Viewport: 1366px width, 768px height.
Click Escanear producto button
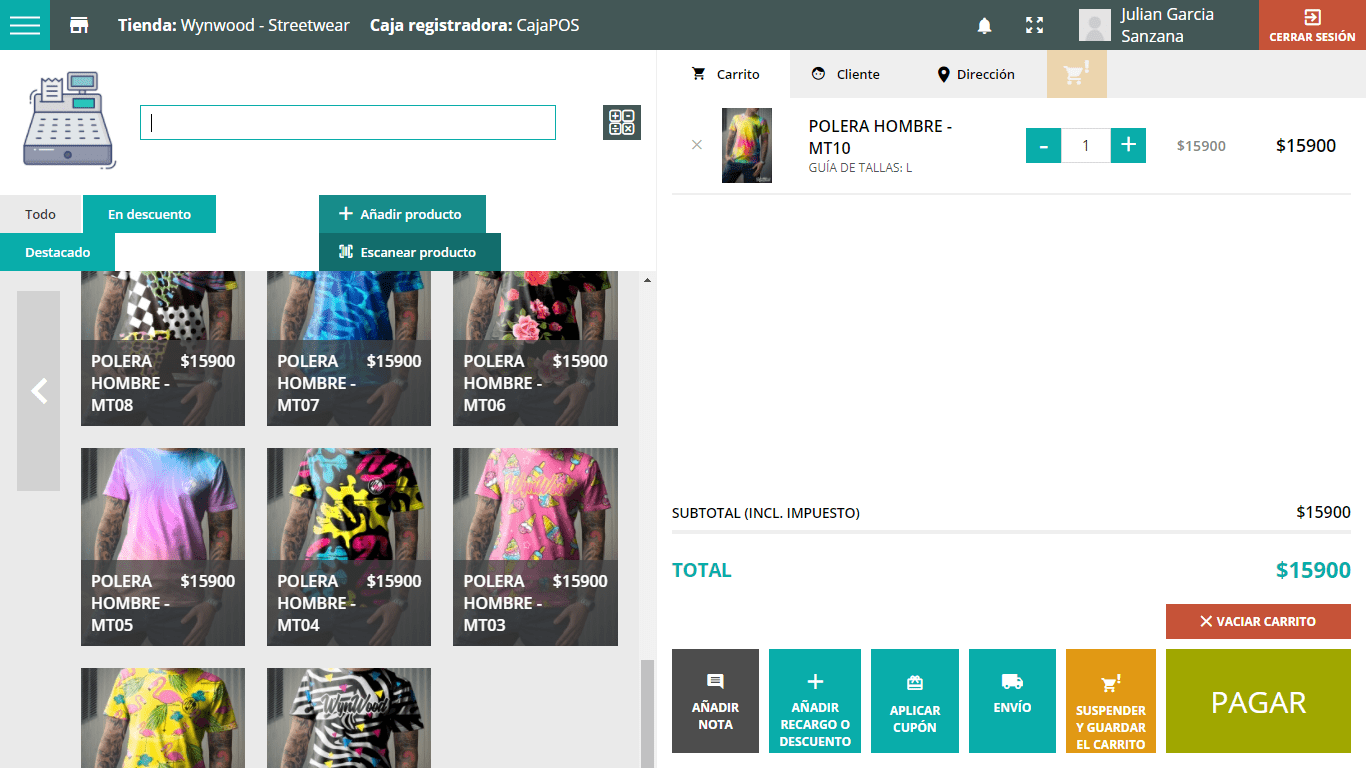click(x=410, y=252)
